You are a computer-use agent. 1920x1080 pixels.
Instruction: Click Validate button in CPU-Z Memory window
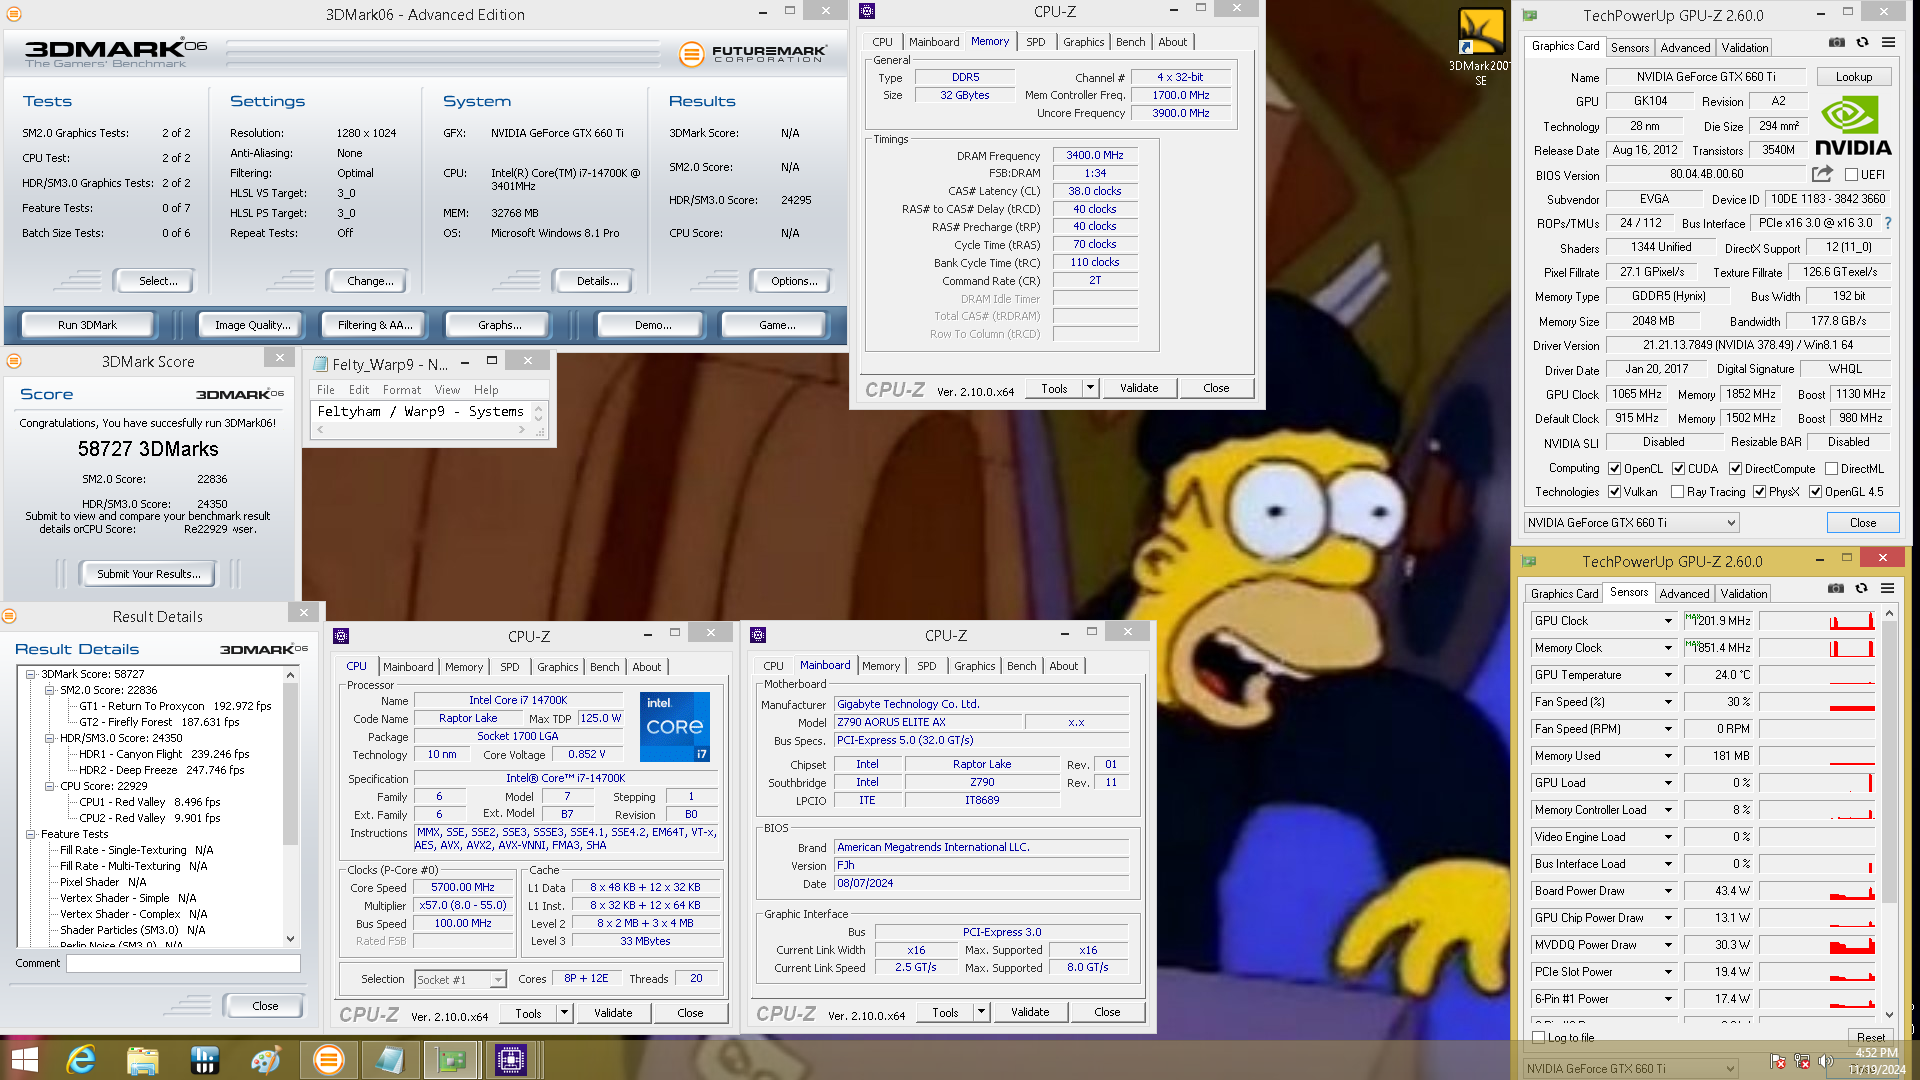point(1138,388)
